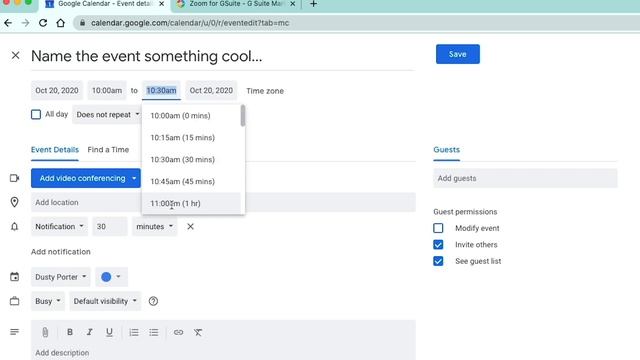Uncheck See guest list permission
Screen dimensions: 640x360
point(438,261)
